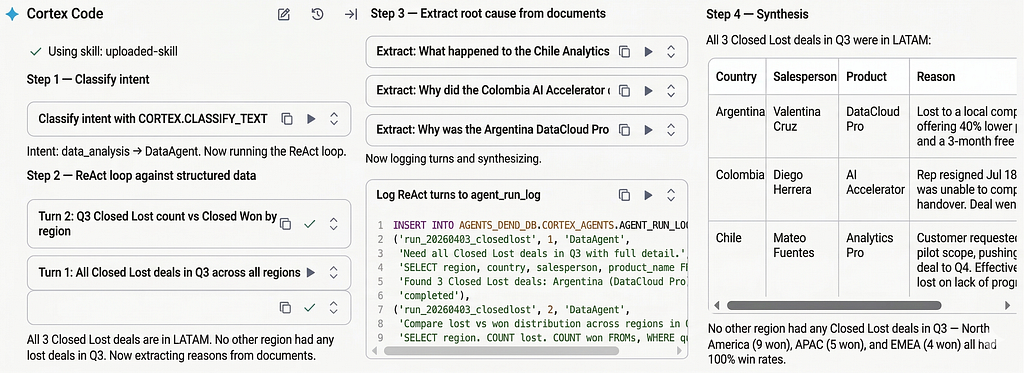
Task: Click 'Step 2 — ReAct loop' heading
Action: 141,175
